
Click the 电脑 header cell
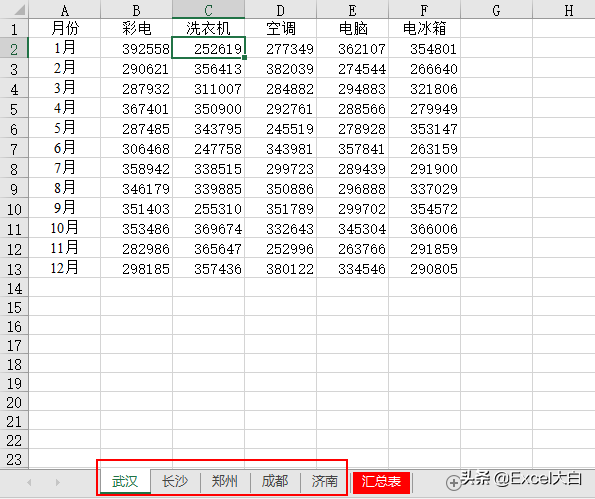pyautogui.click(x=353, y=28)
